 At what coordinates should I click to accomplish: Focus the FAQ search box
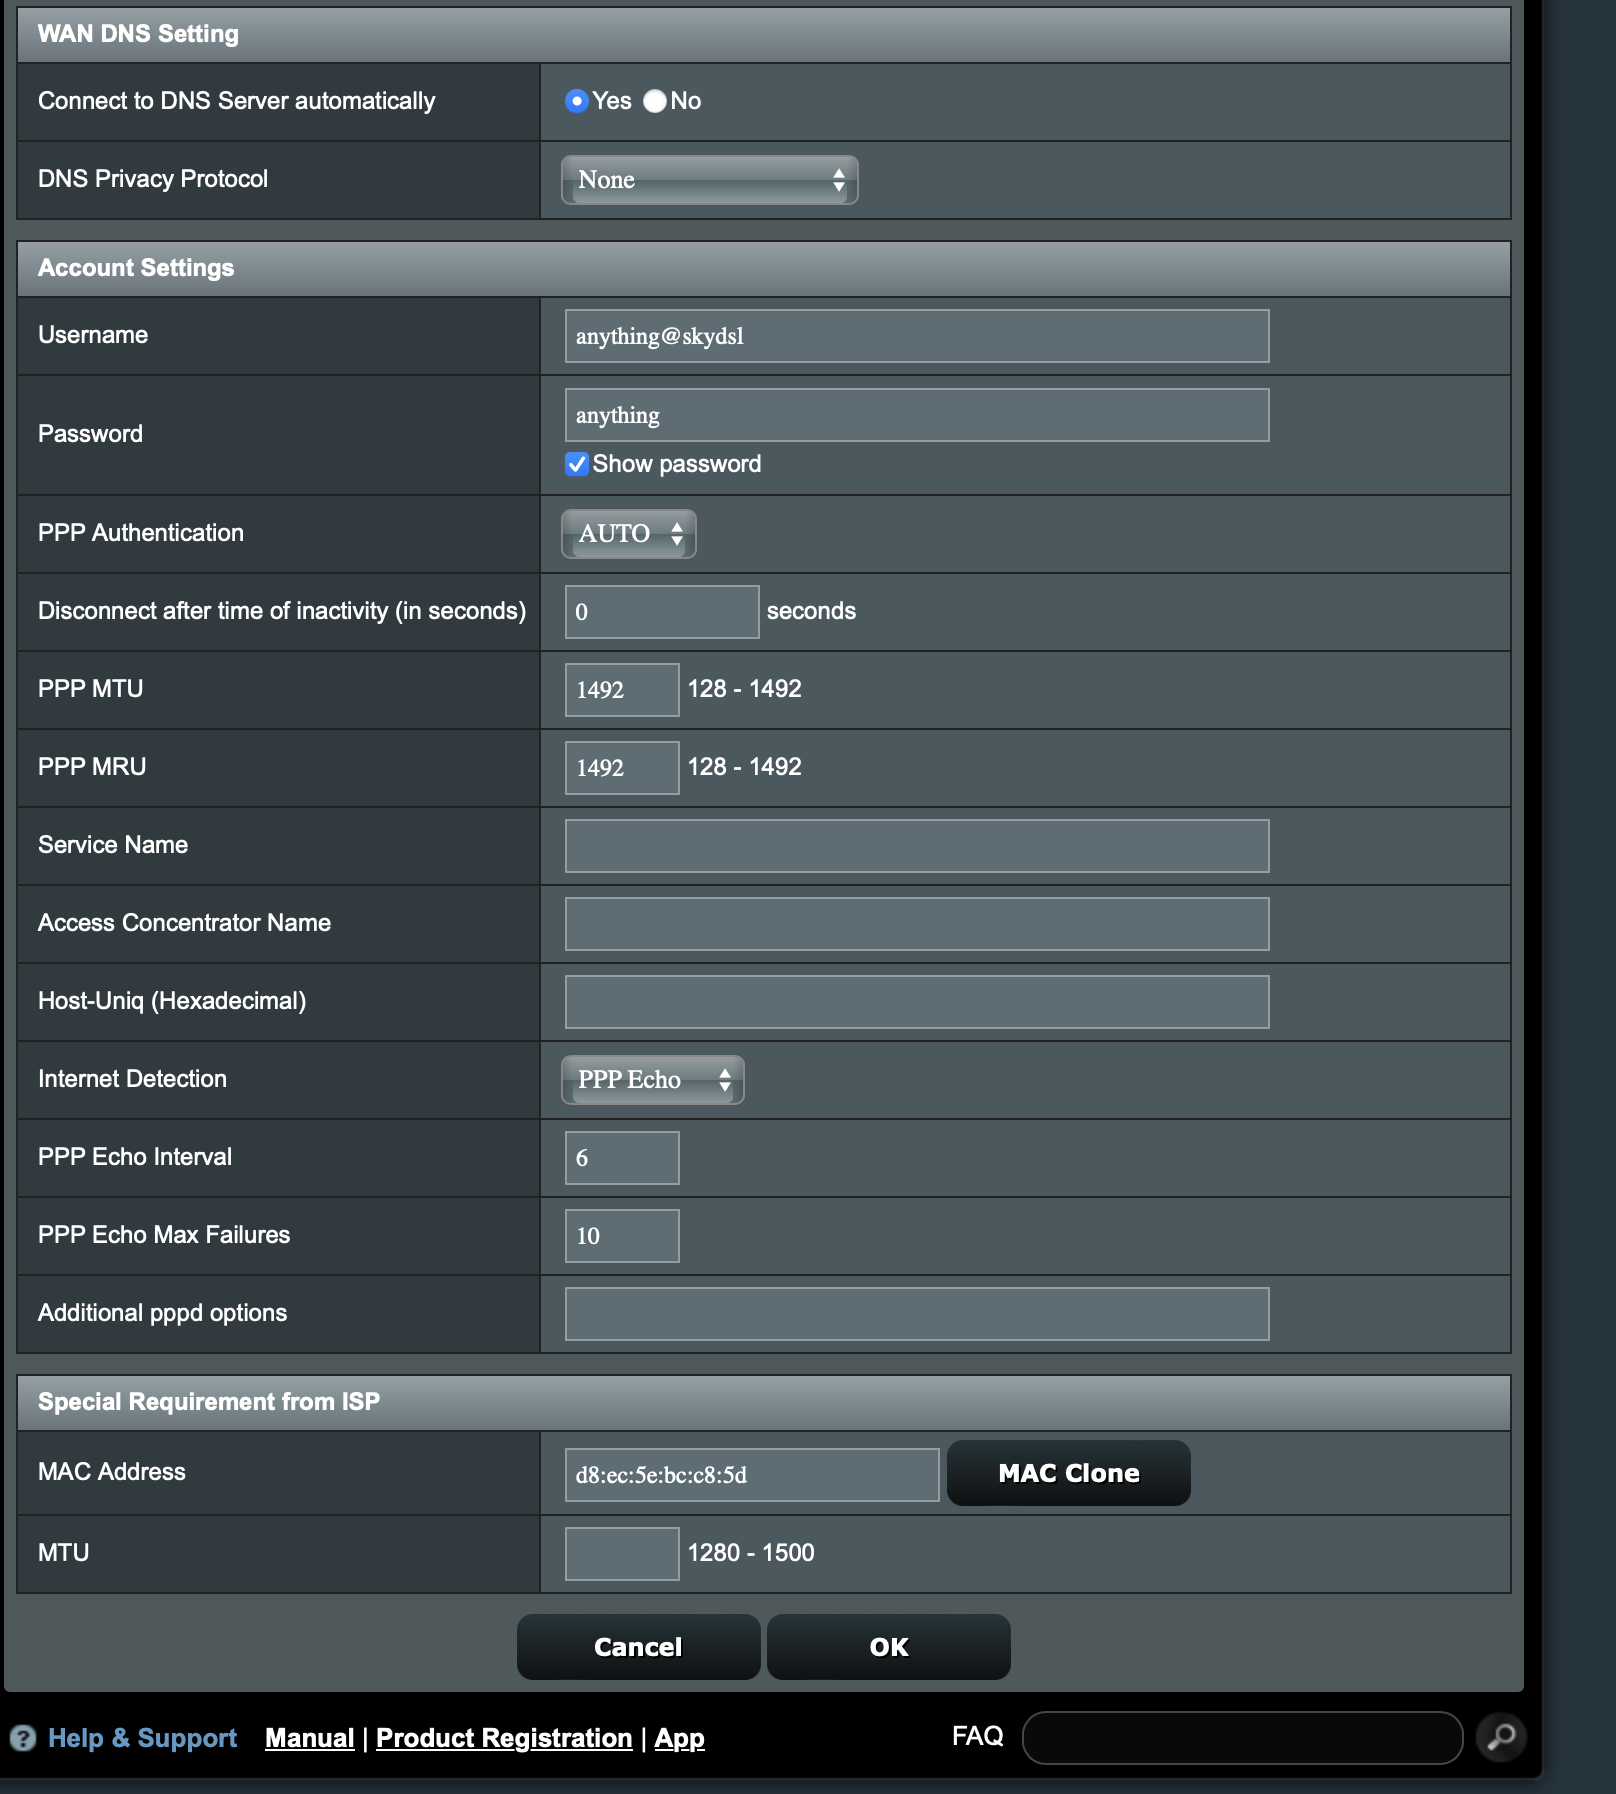pos(1241,1737)
